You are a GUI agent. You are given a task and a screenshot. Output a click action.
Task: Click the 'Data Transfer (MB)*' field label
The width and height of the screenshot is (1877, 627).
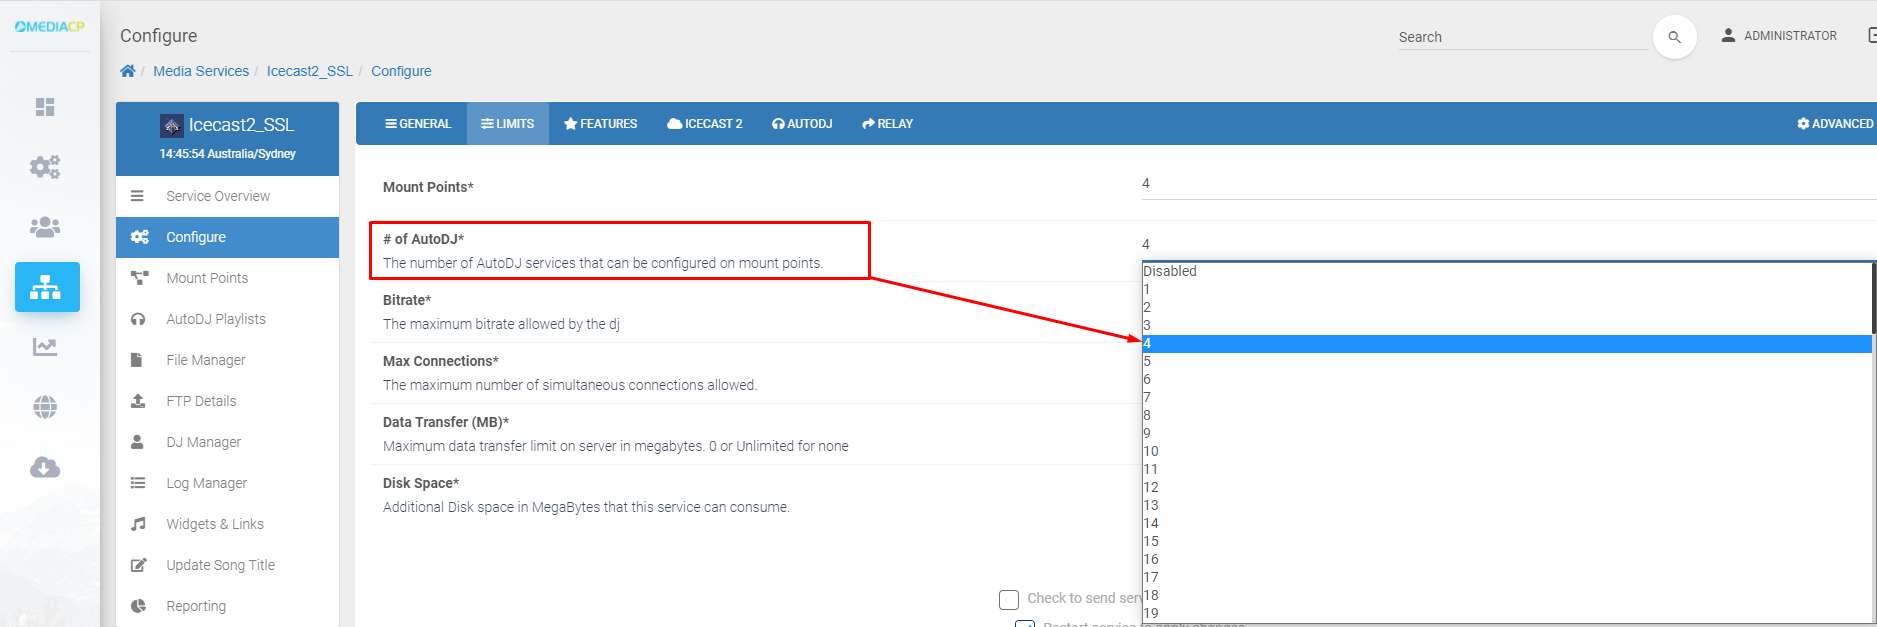[446, 422]
